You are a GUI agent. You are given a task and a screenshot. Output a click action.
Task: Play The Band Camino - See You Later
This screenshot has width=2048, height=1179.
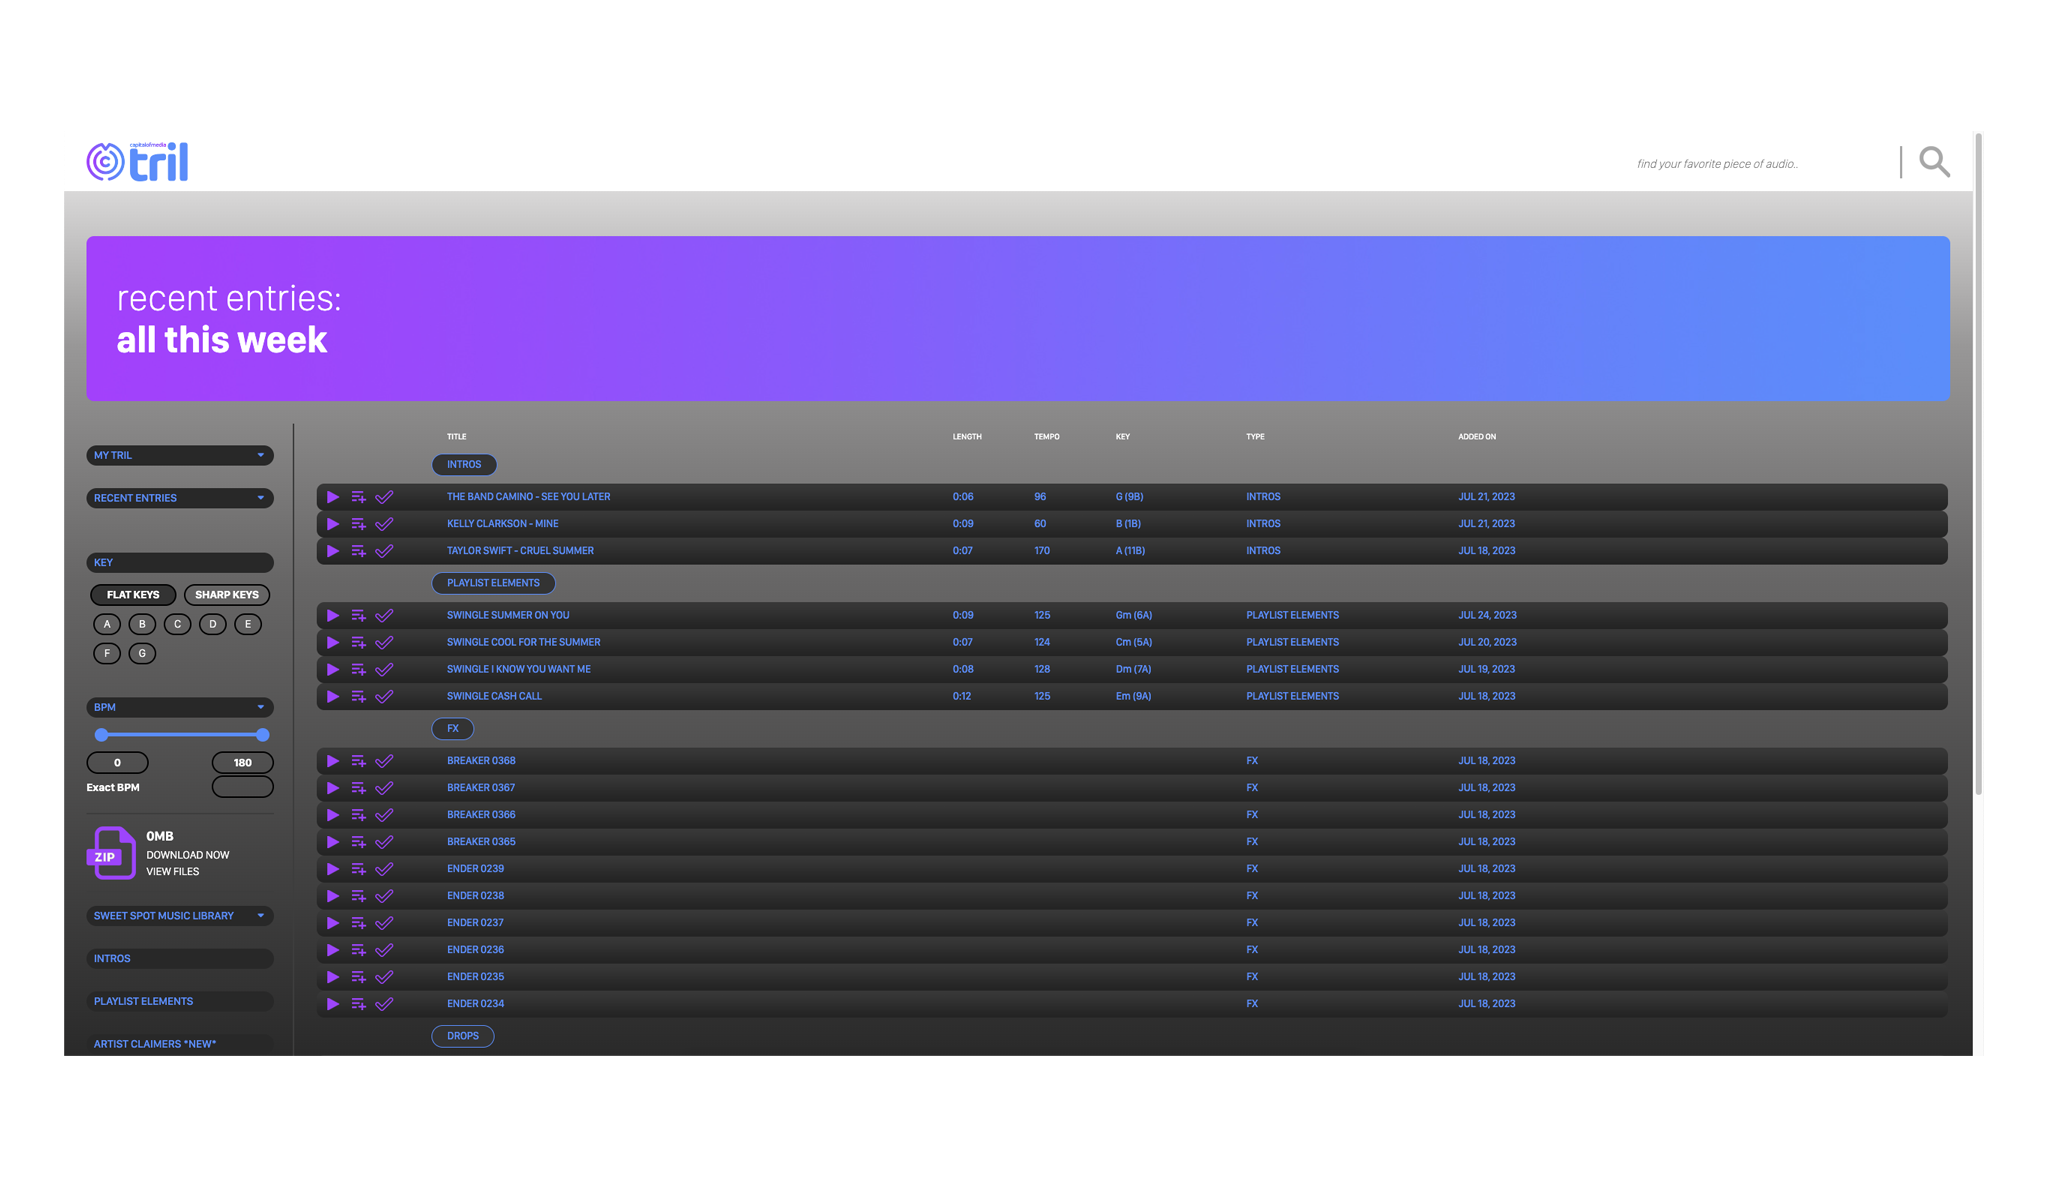coord(333,497)
